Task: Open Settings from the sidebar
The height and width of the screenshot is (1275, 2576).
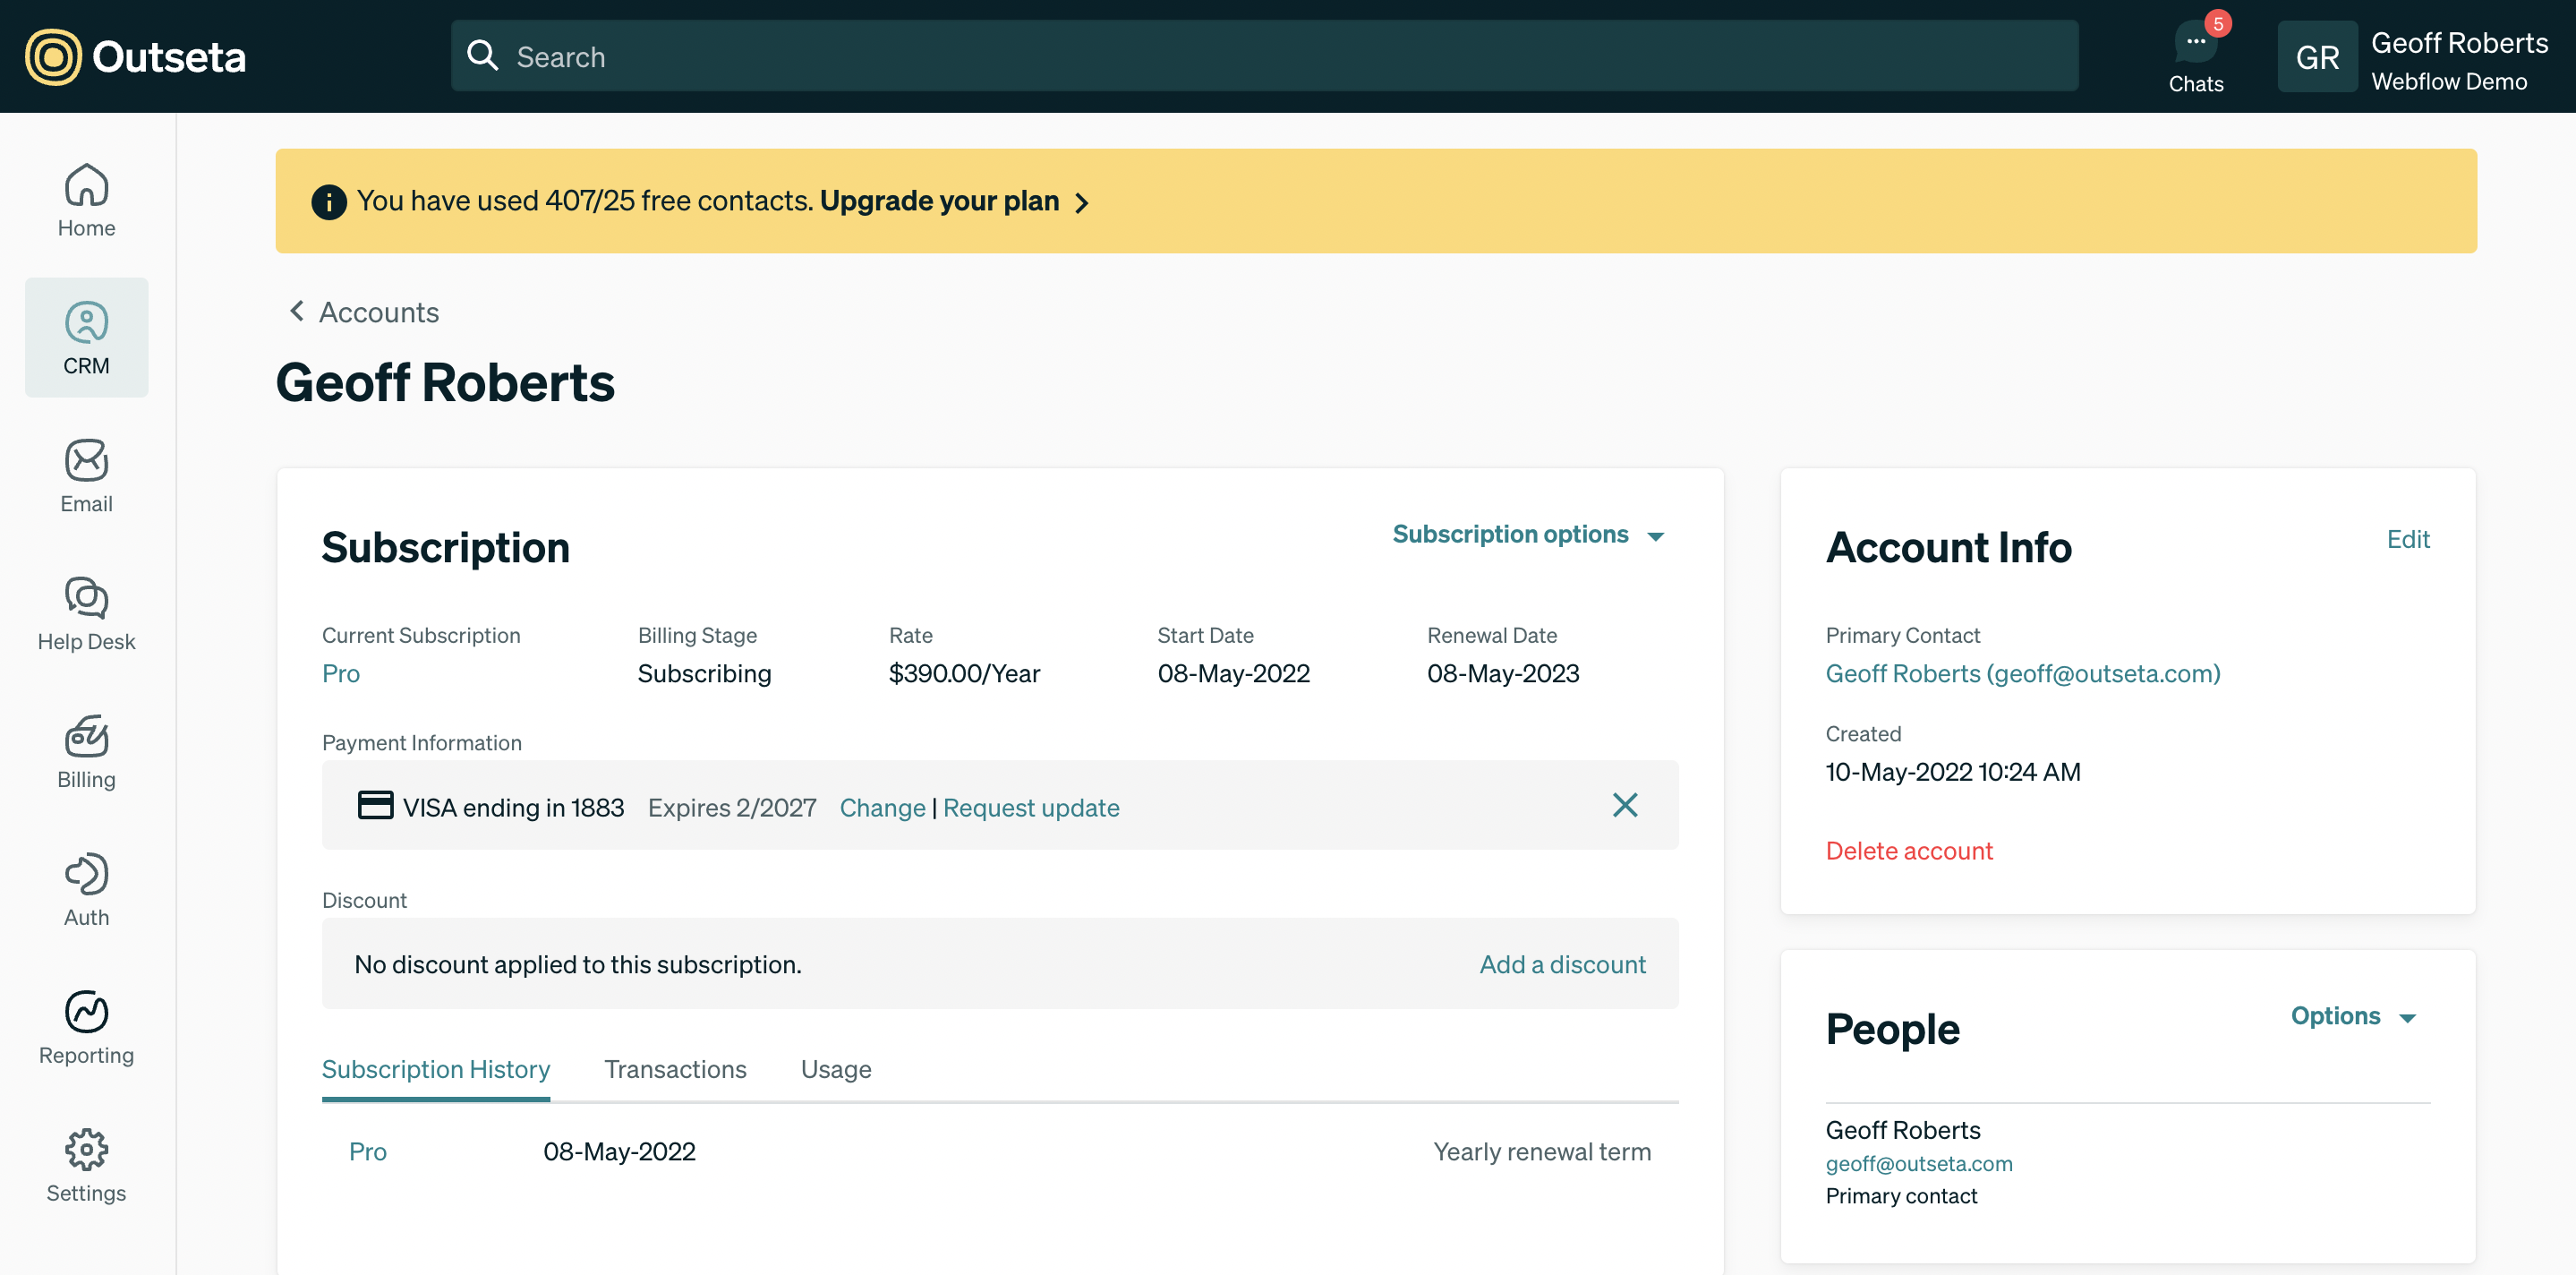Action: point(86,1164)
